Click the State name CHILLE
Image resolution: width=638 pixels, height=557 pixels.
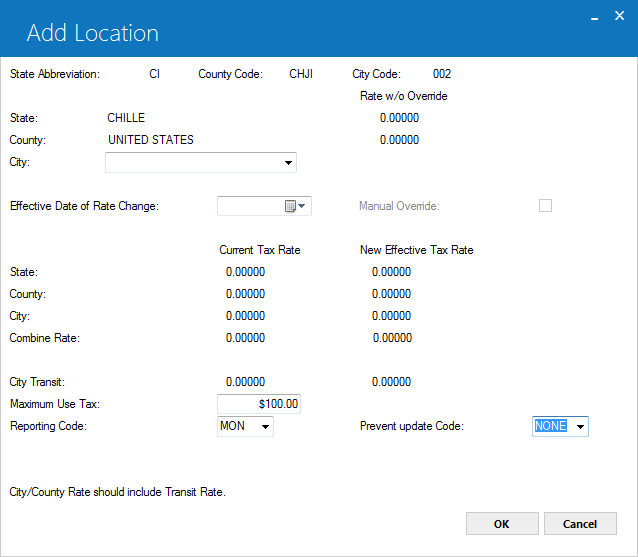point(126,118)
